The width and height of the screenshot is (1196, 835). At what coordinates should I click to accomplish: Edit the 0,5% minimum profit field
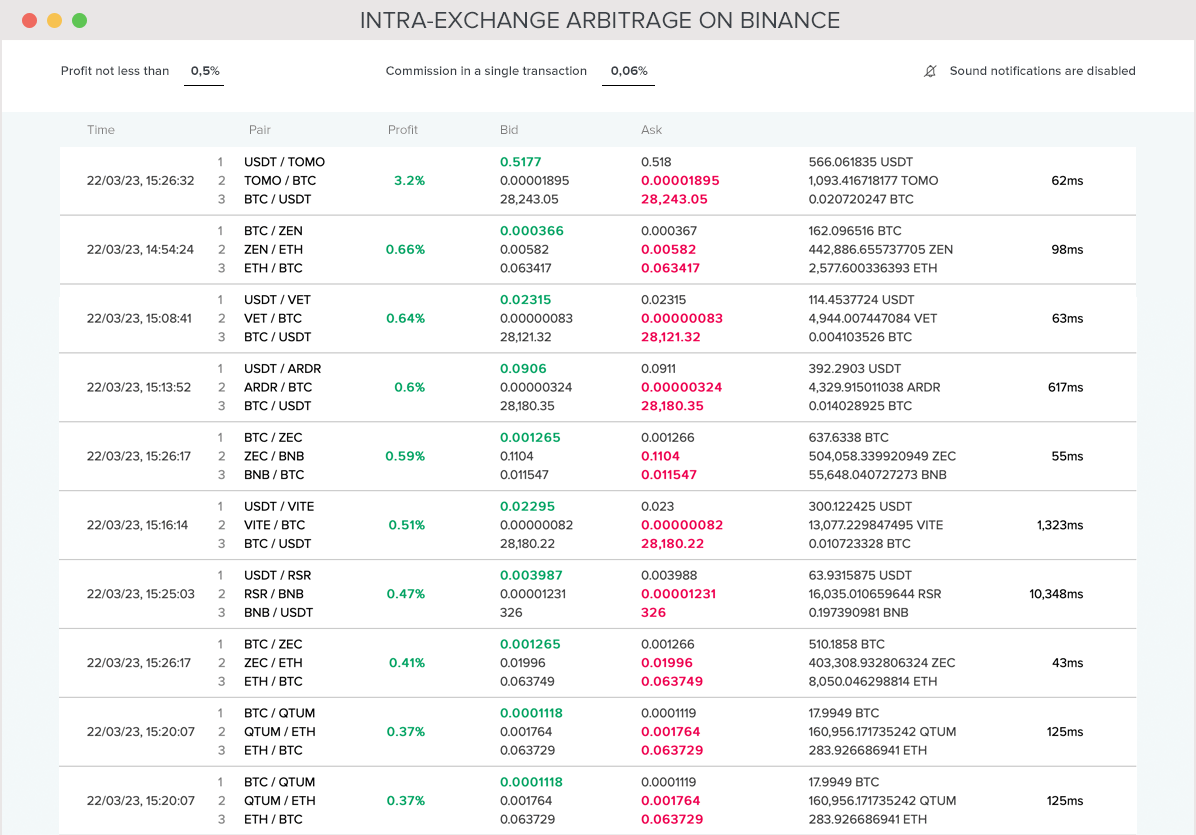pyautogui.click(x=204, y=71)
